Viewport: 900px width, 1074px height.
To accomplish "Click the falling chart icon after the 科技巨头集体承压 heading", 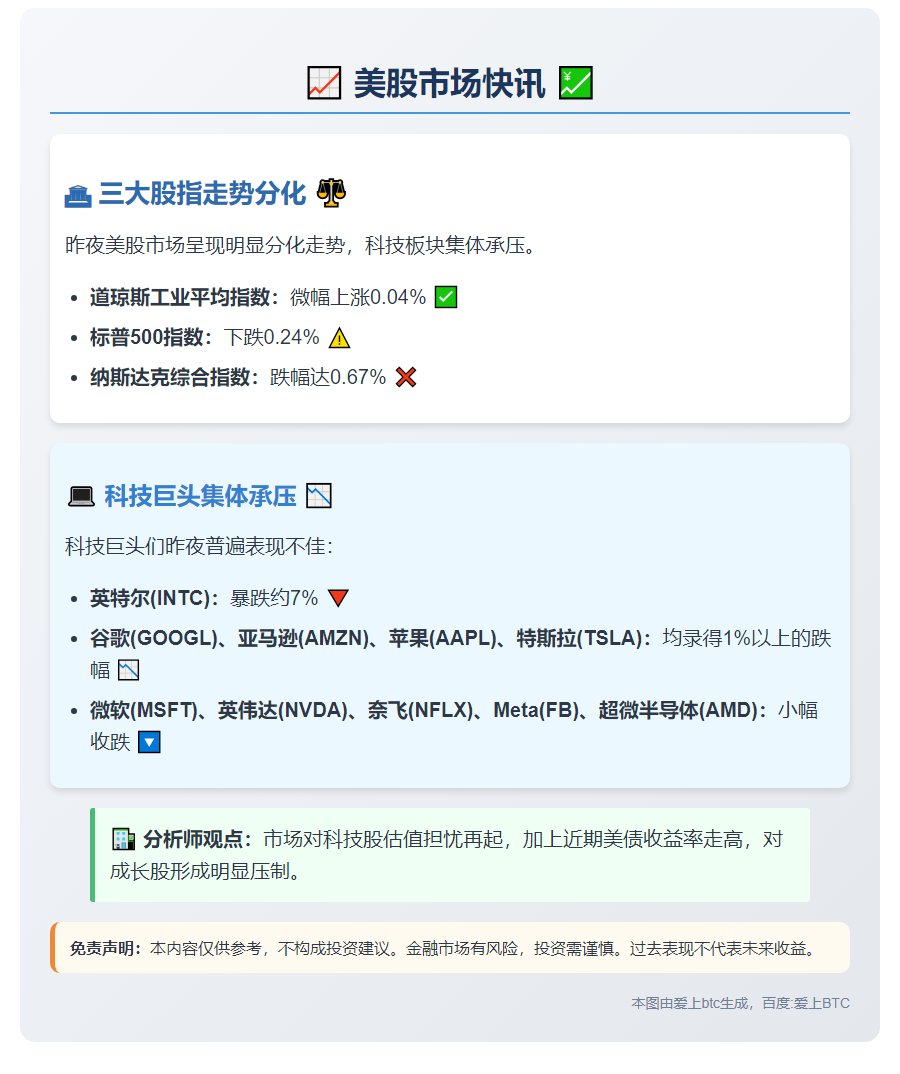I will click(x=319, y=495).
